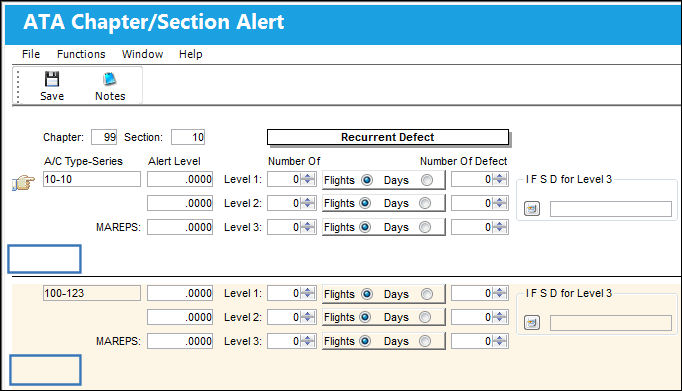
Task: Select Days for 10-10 Level 3
Action: [425, 227]
